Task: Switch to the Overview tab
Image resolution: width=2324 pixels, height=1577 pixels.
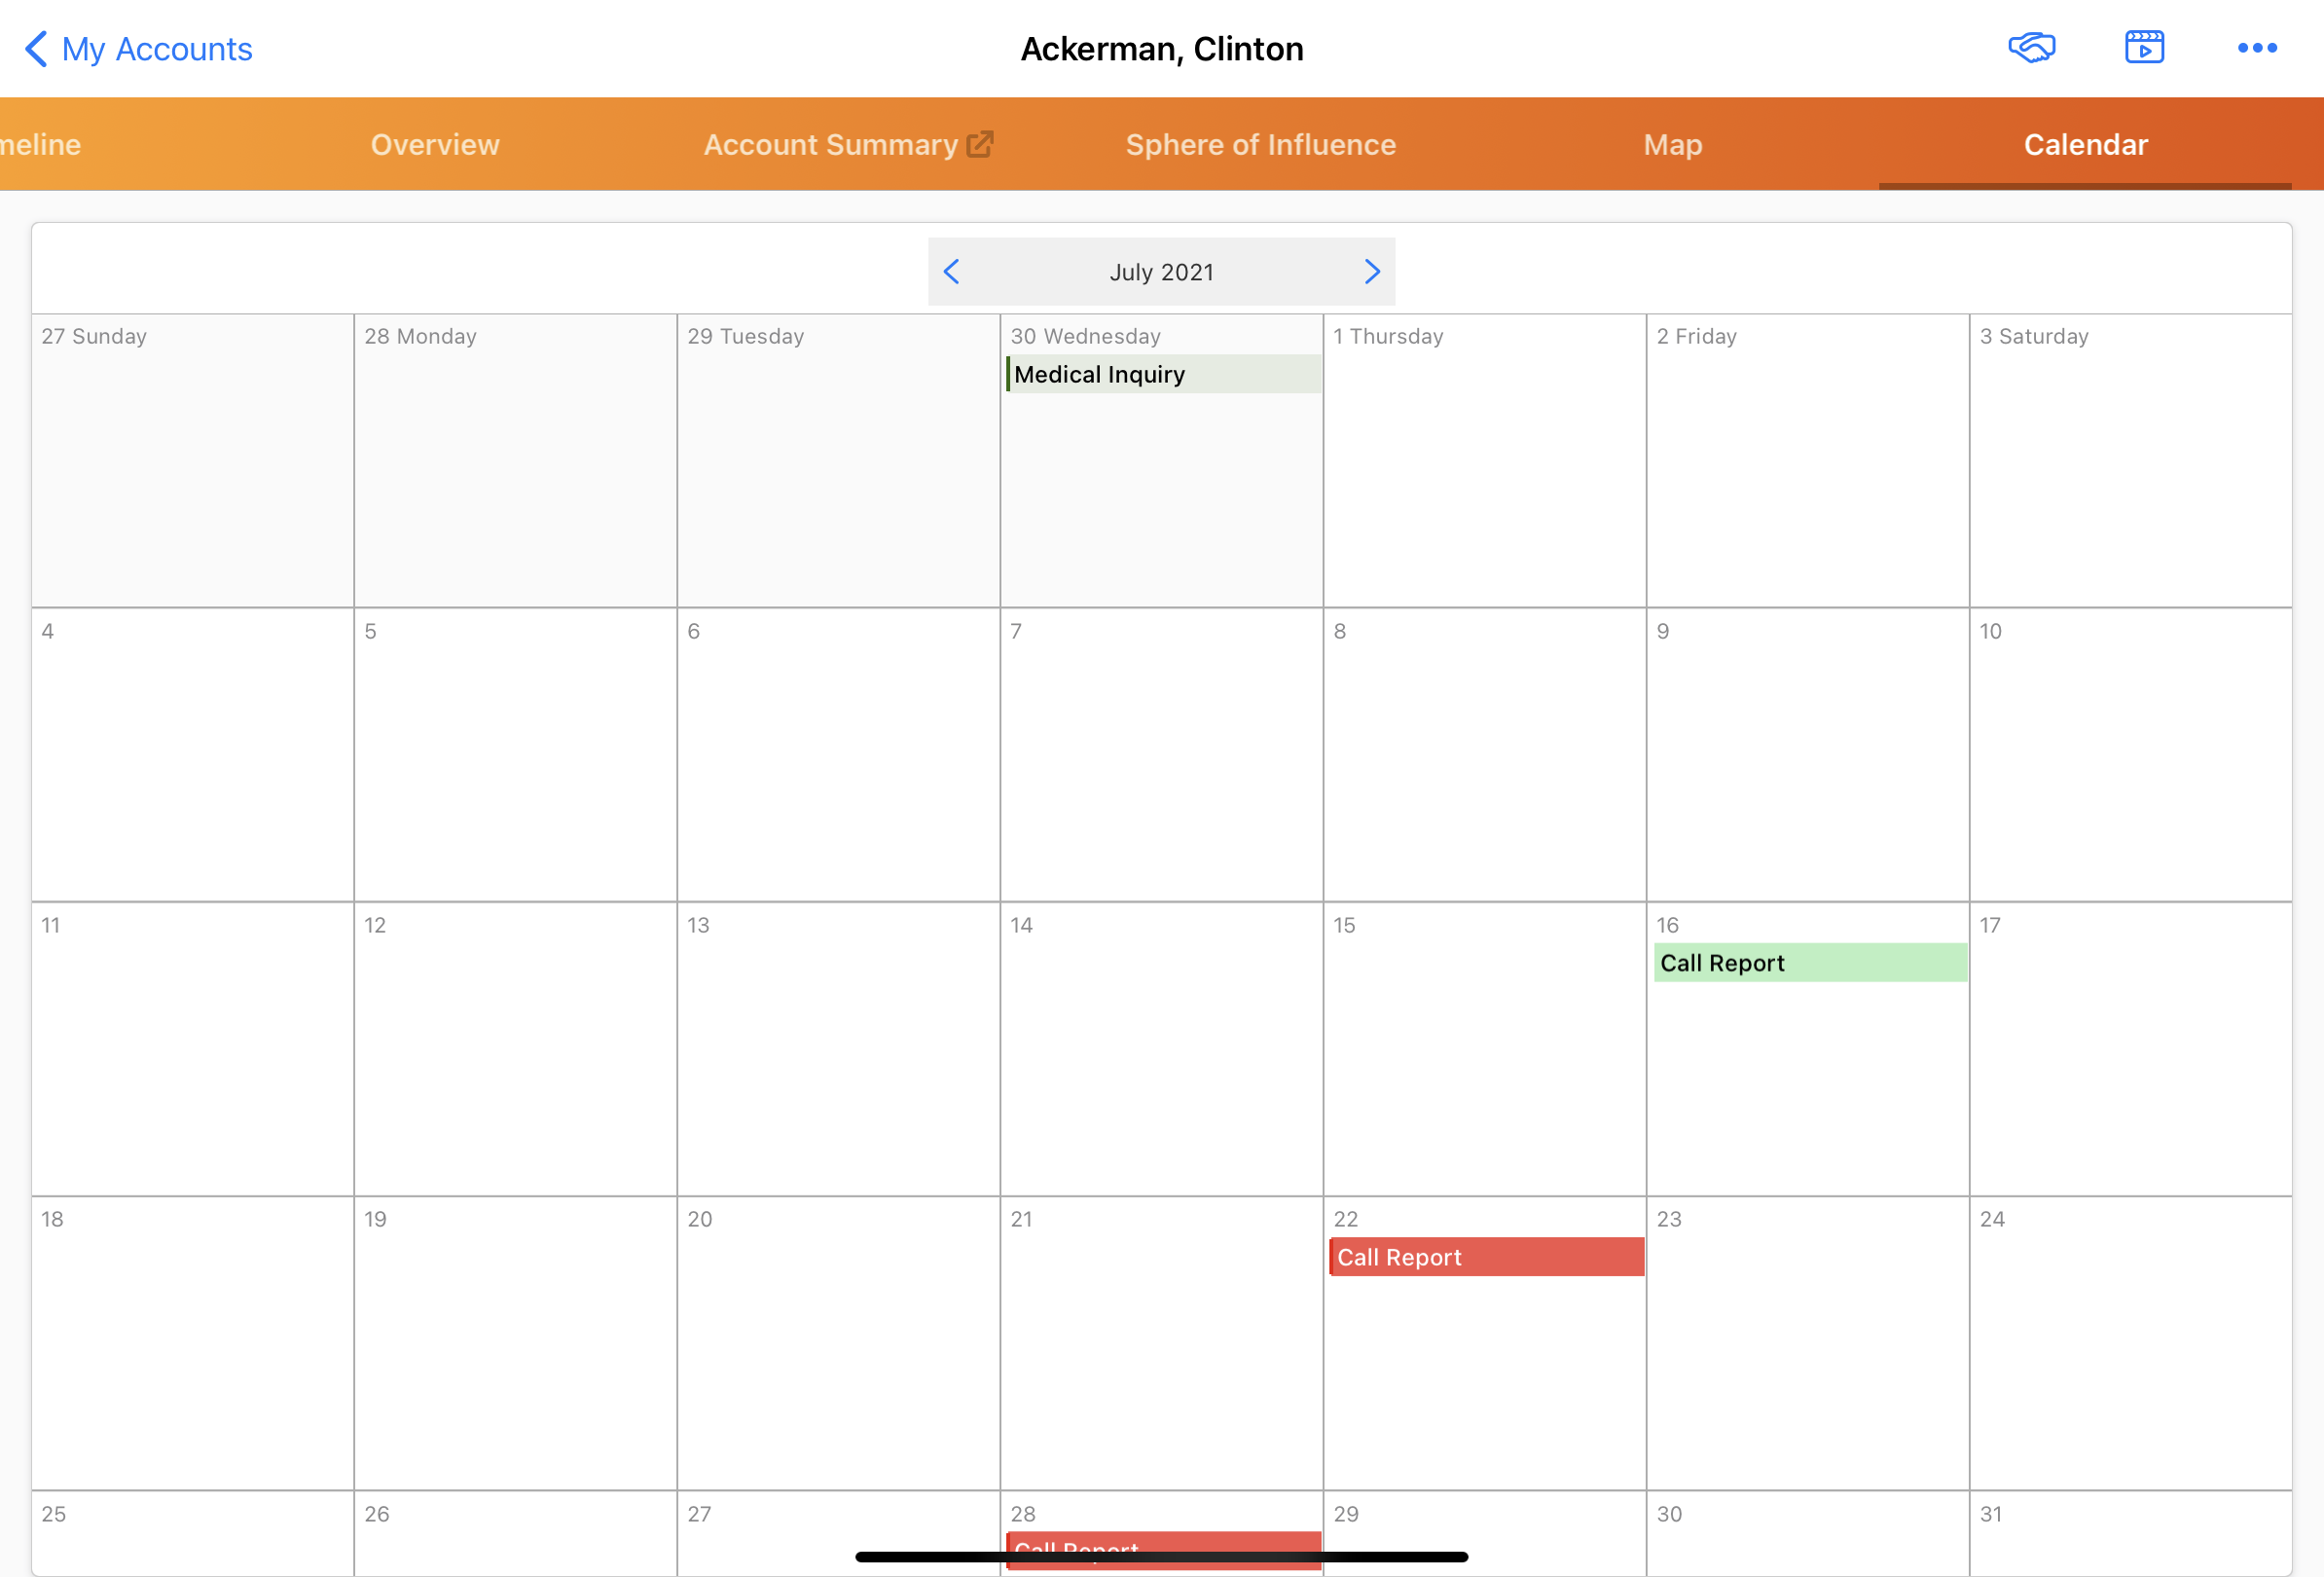Action: point(435,145)
